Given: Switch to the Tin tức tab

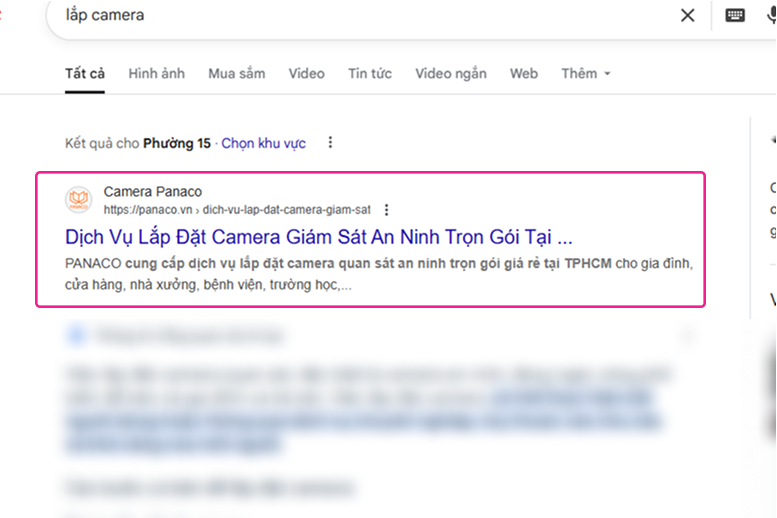Looking at the screenshot, I should click(x=370, y=74).
